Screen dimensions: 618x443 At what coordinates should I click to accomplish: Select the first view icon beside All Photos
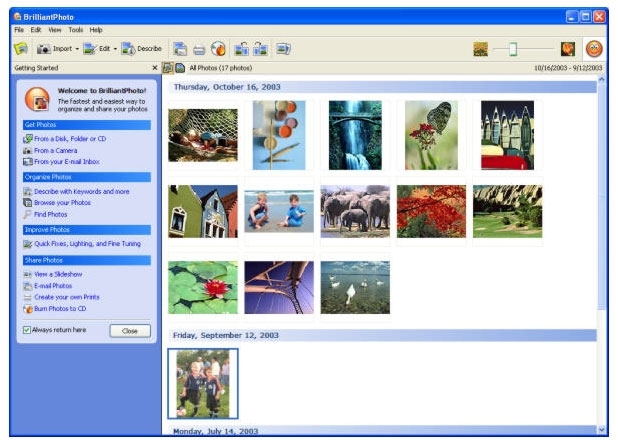tap(168, 68)
